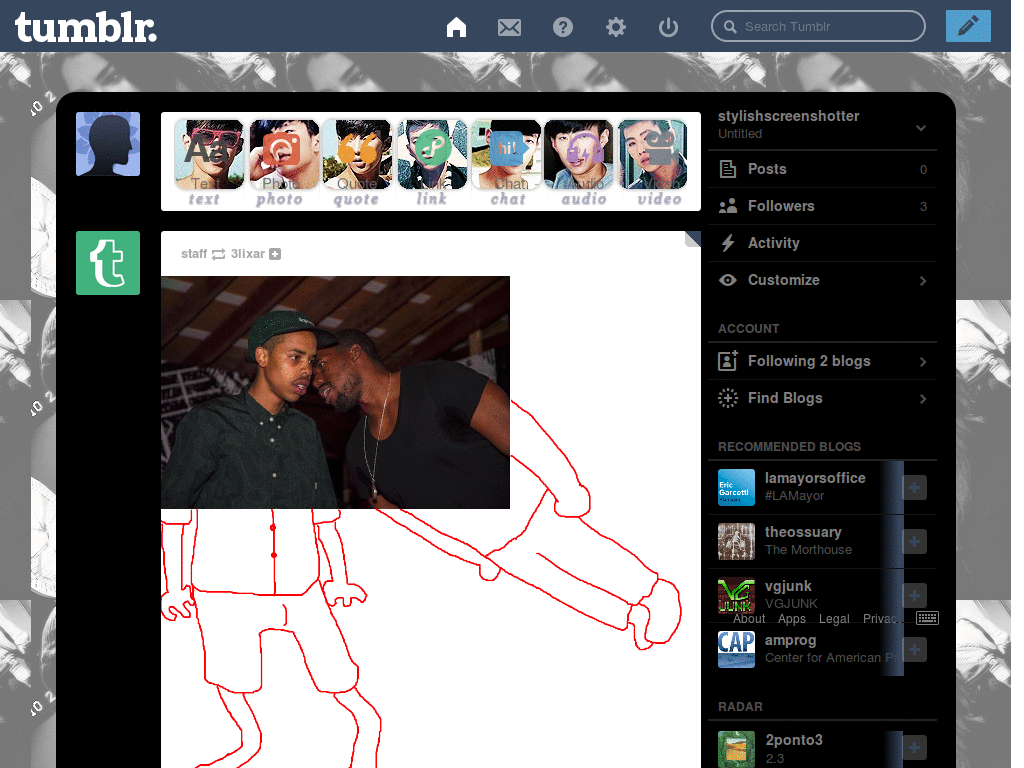Screen dimensions: 1024x768
Task: Click the blue pencil compose button
Action: (968, 26)
